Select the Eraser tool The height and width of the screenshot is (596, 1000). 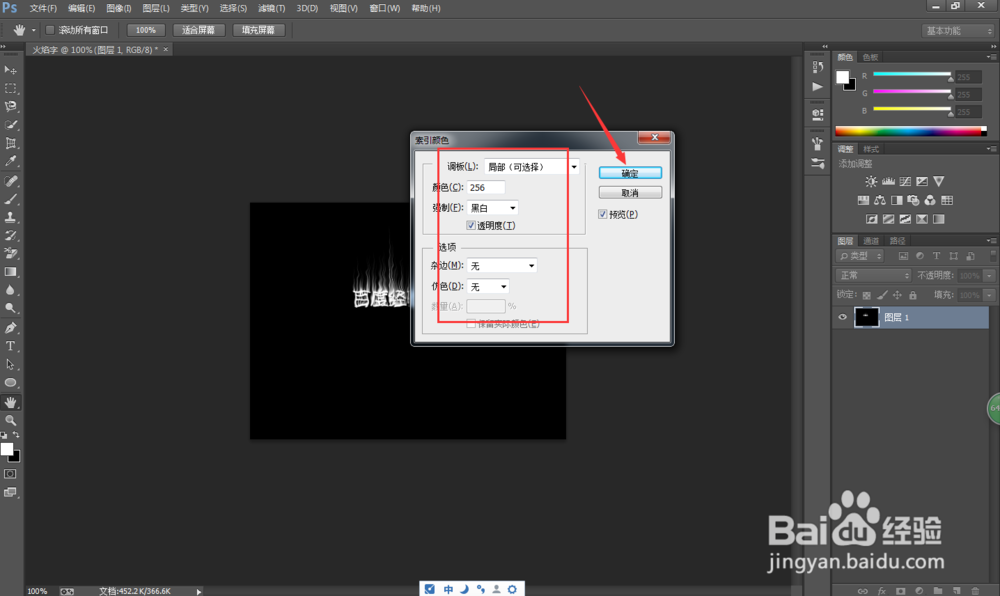point(11,254)
